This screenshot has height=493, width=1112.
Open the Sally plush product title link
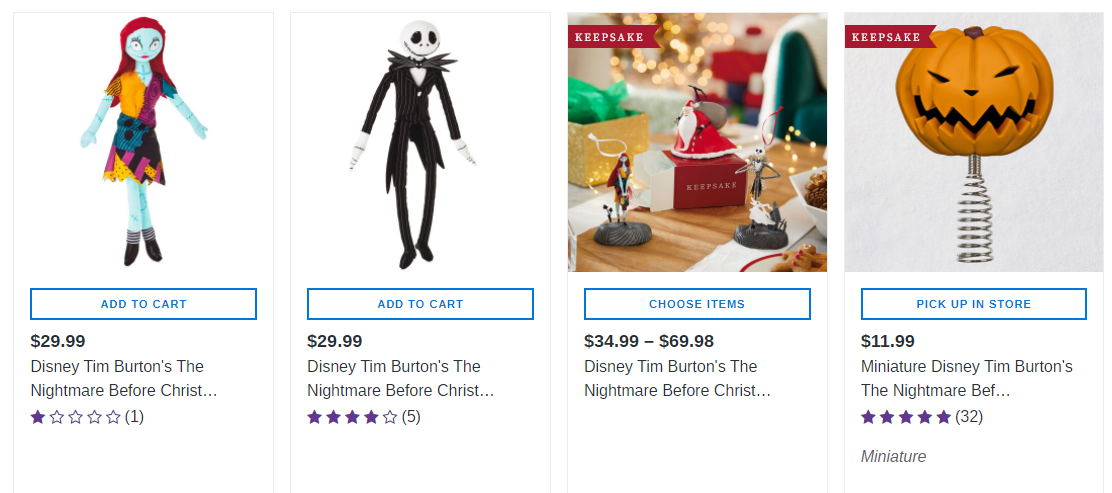pos(123,378)
